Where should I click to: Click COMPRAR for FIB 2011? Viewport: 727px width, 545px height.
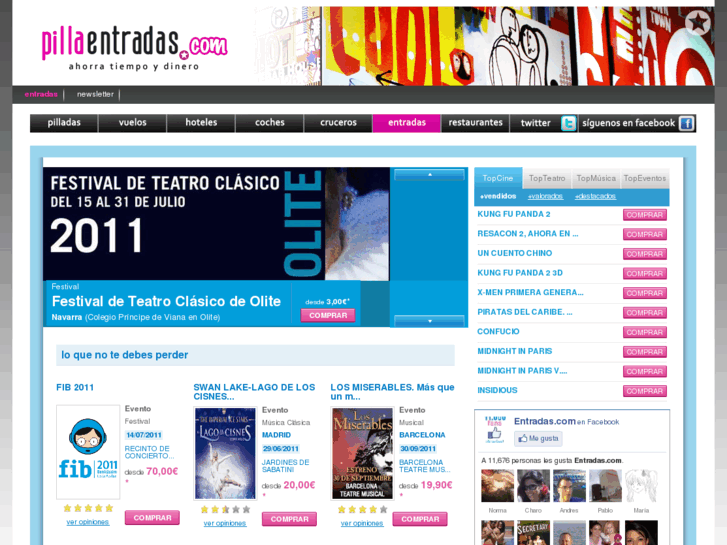point(152,518)
